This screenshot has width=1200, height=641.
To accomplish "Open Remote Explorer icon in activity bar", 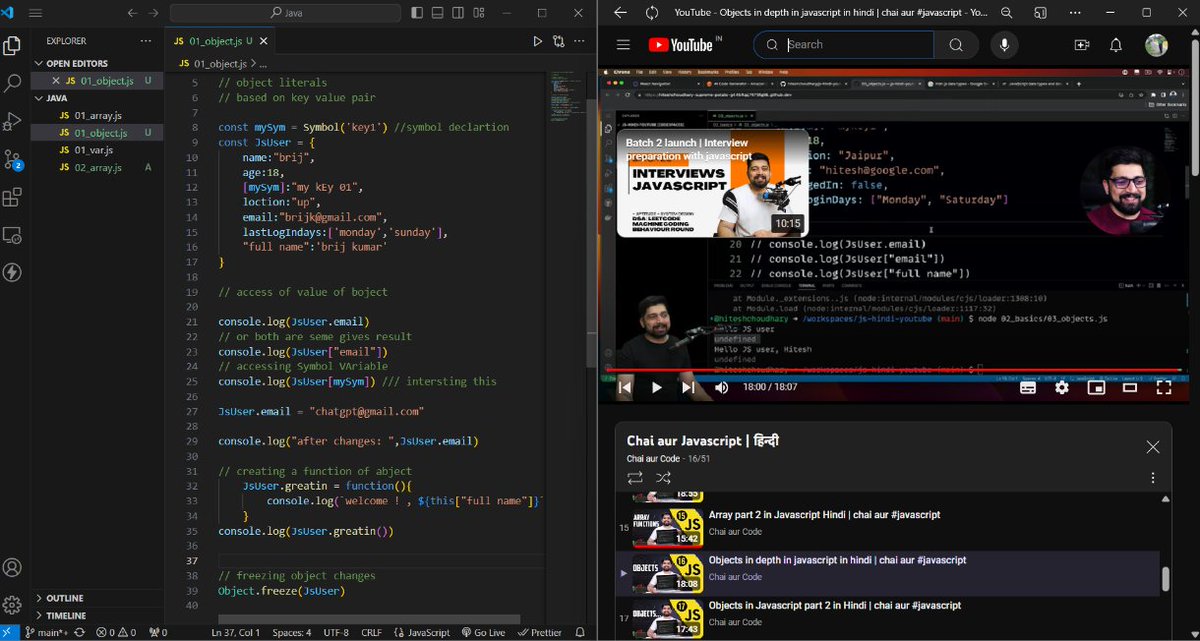I will (13, 235).
